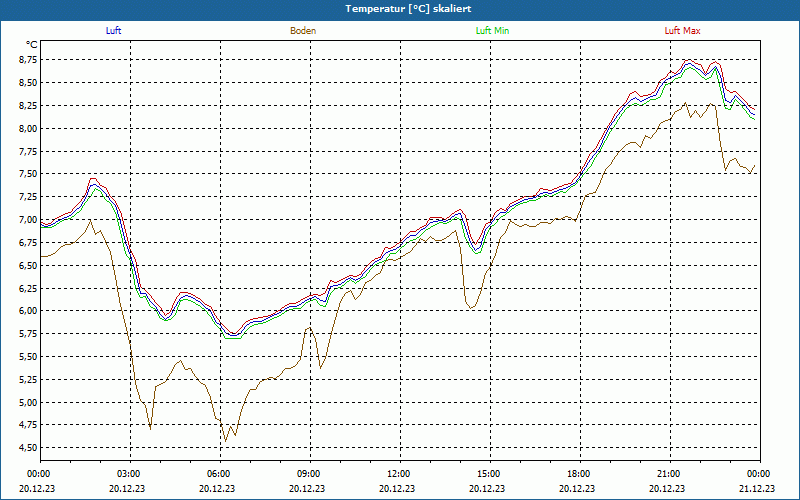This screenshot has width=800, height=500.
Task: Click the 21.12.23 date label
Action: pyautogui.click(x=757, y=488)
